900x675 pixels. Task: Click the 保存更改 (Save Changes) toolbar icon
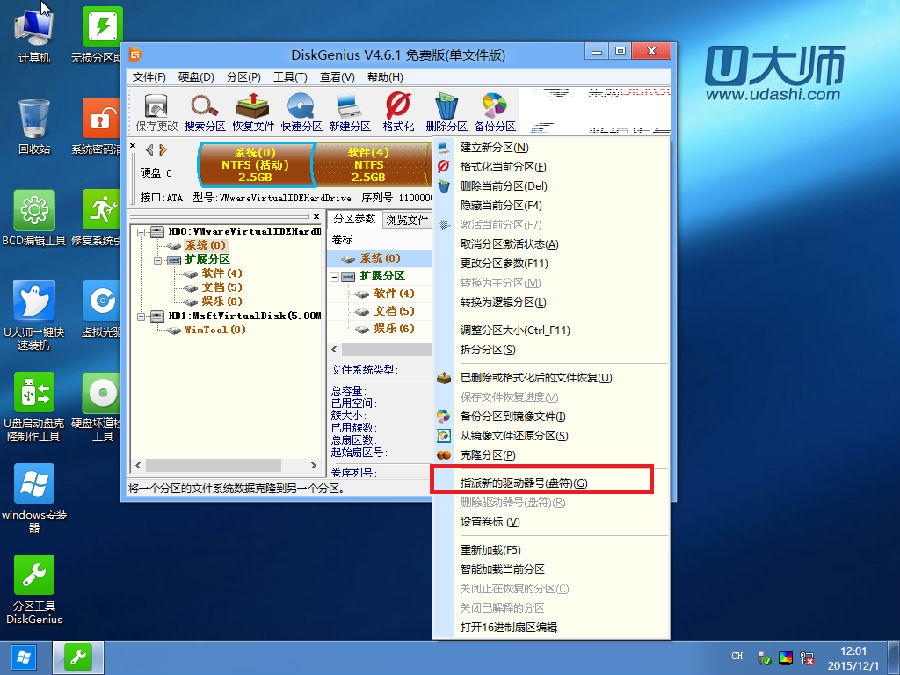point(156,112)
